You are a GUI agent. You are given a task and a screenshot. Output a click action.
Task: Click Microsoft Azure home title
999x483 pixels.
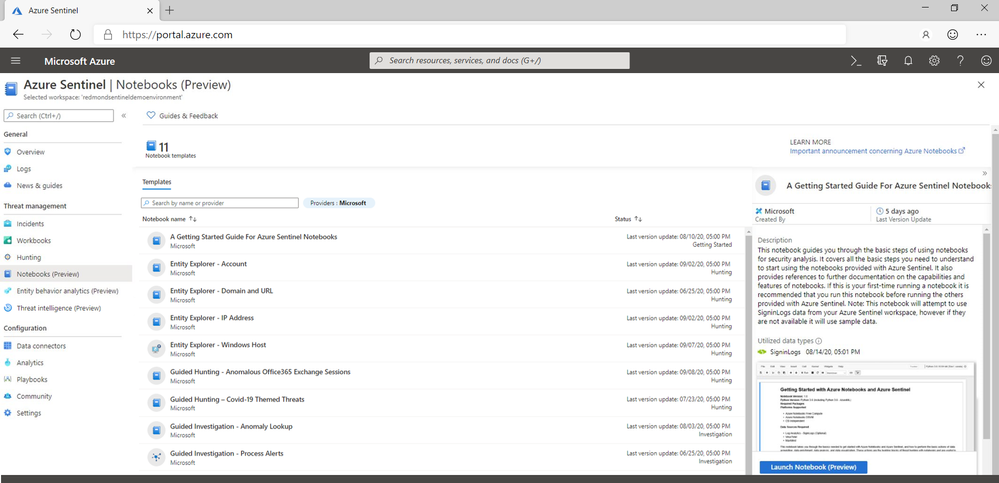(x=80, y=61)
